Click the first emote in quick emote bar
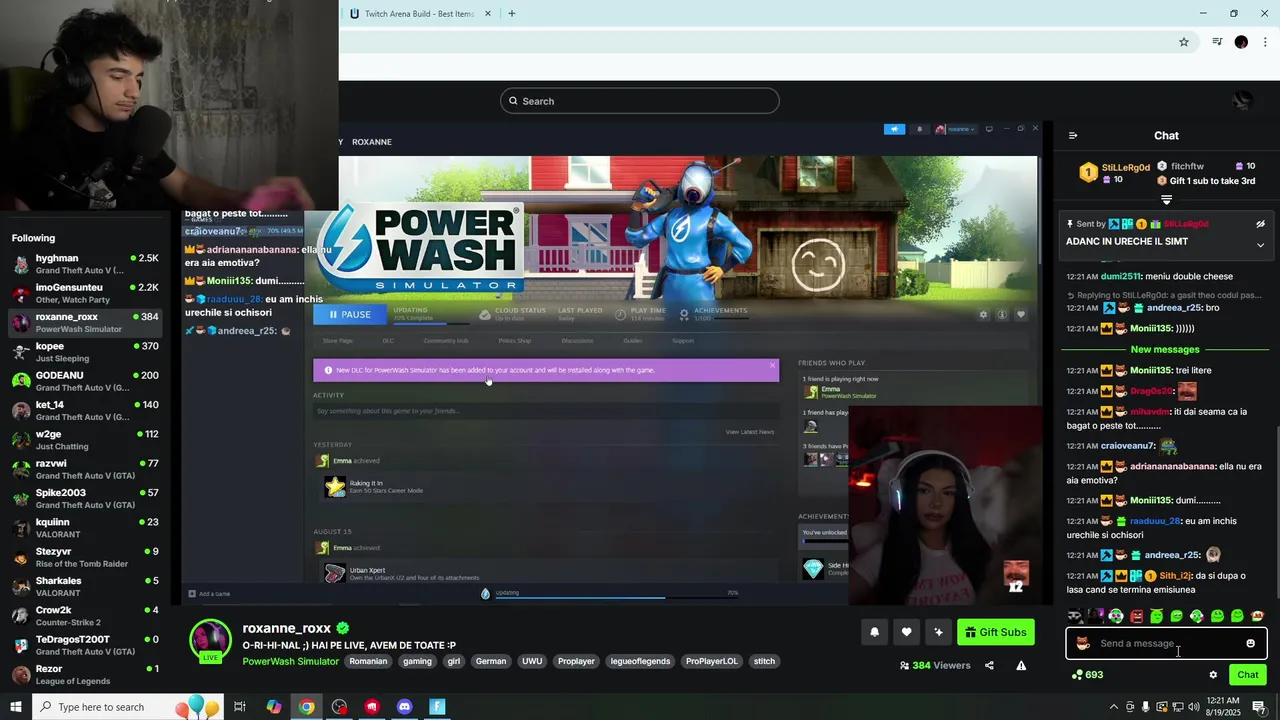 click(x=1075, y=616)
